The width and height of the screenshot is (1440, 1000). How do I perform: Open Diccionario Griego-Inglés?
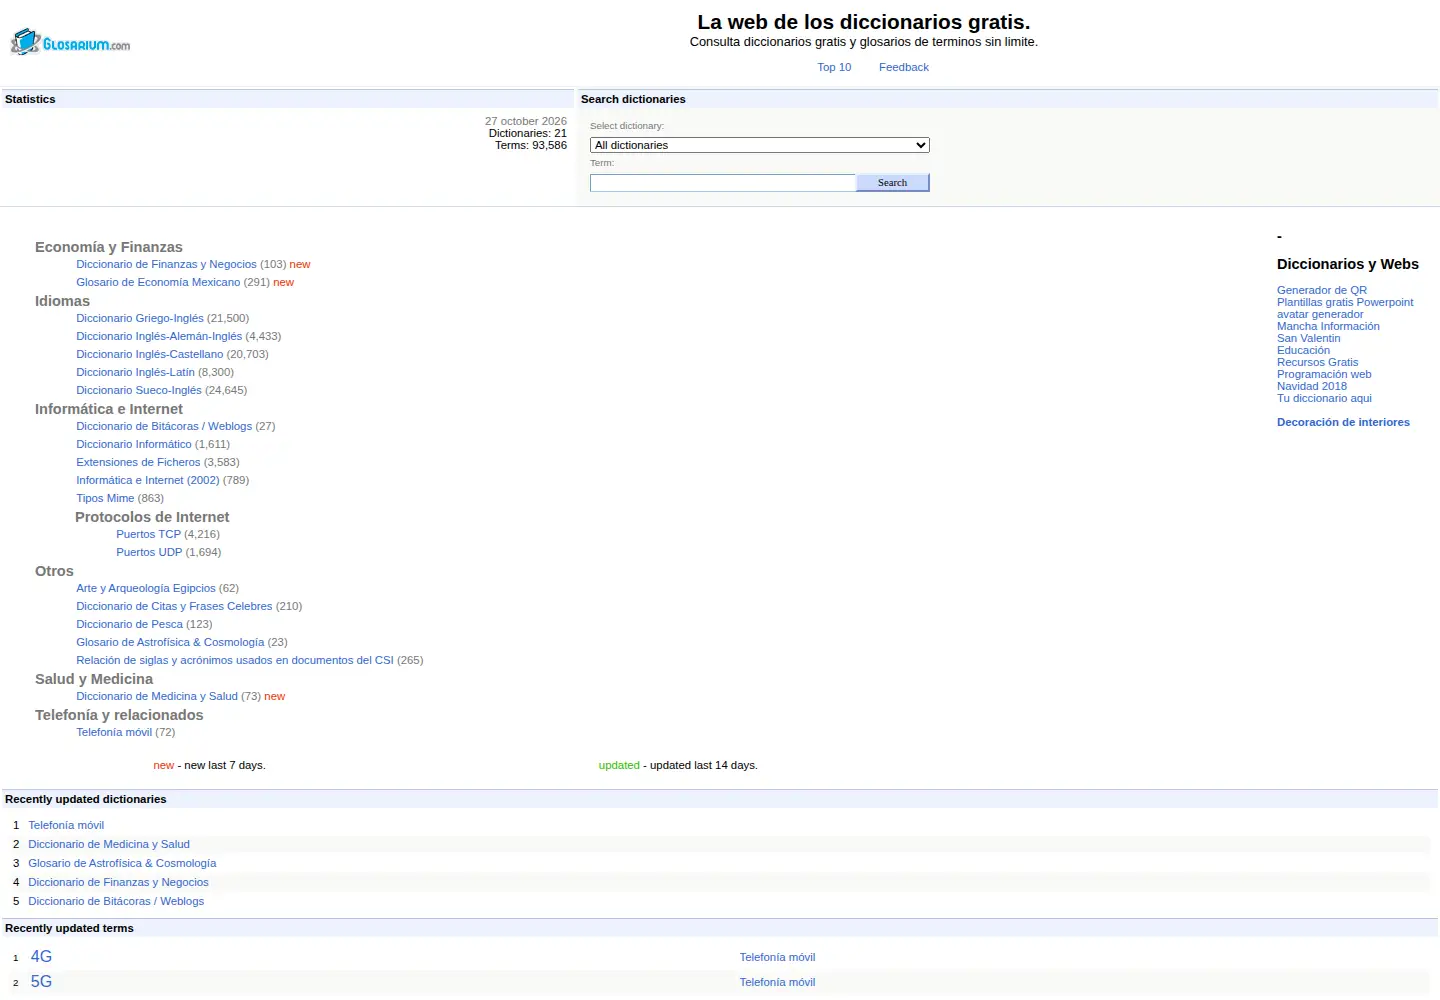tap(140, 318)
